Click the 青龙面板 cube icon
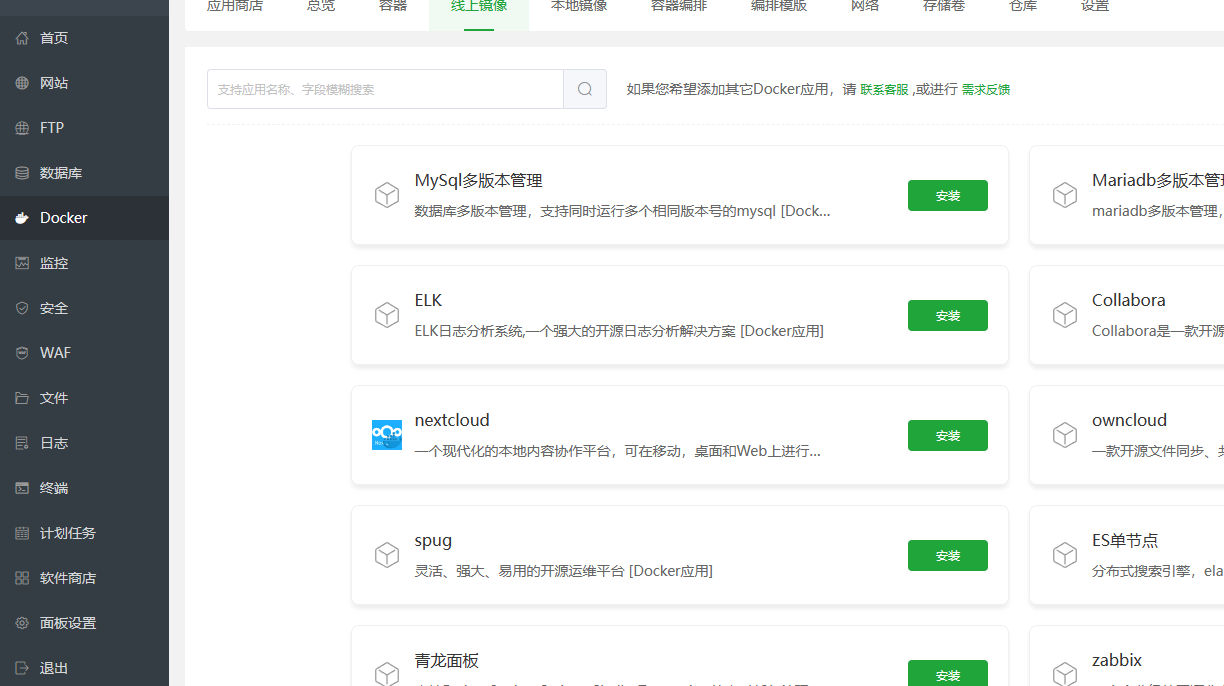1224x686 pixels. 387,674
